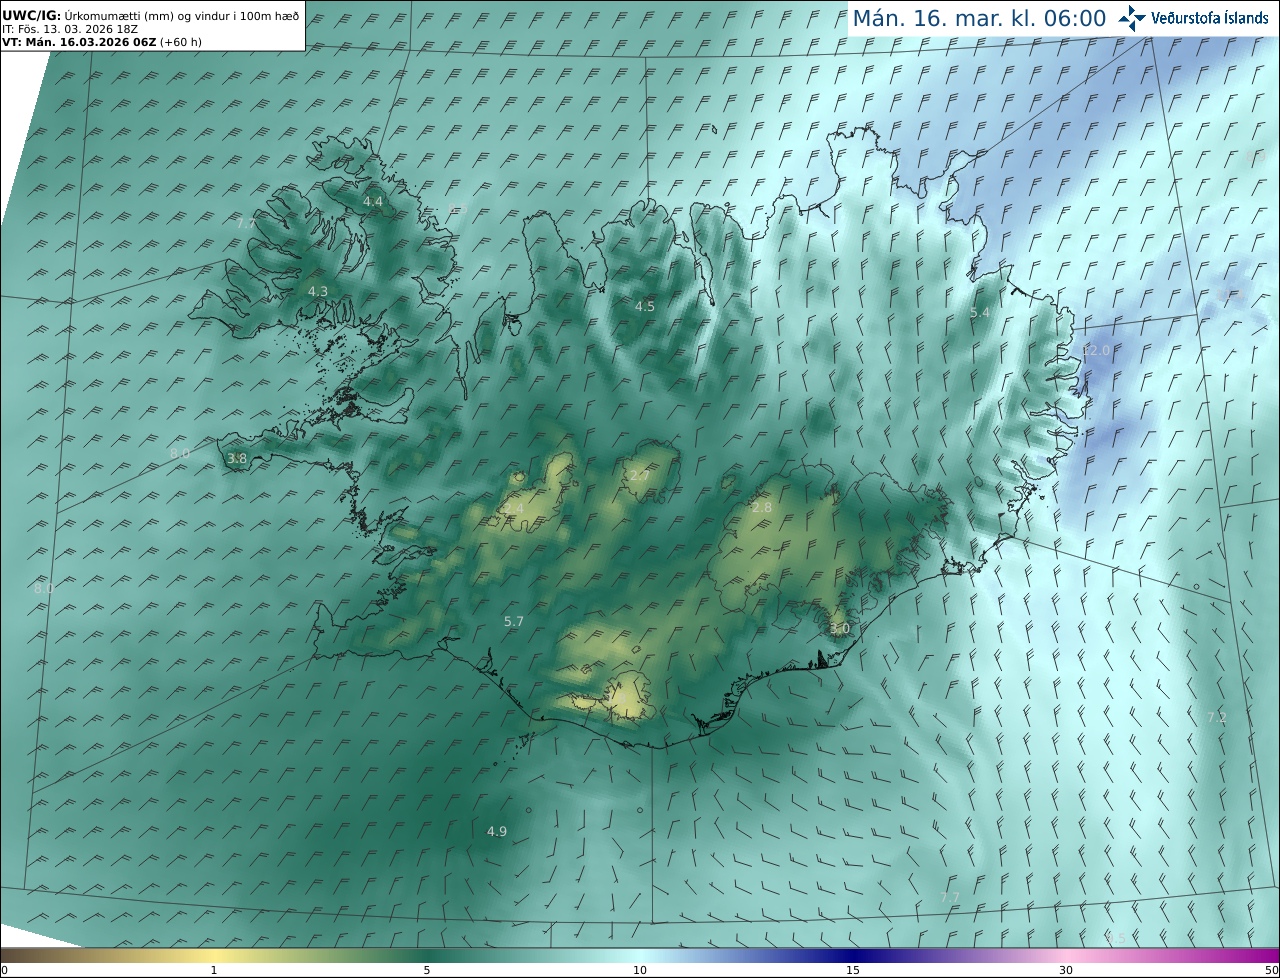Select the 'UWC/IG: Úrkomumætti (mm)' title line
This screenshot has width=1280, height=978.
tap(150, 16)
